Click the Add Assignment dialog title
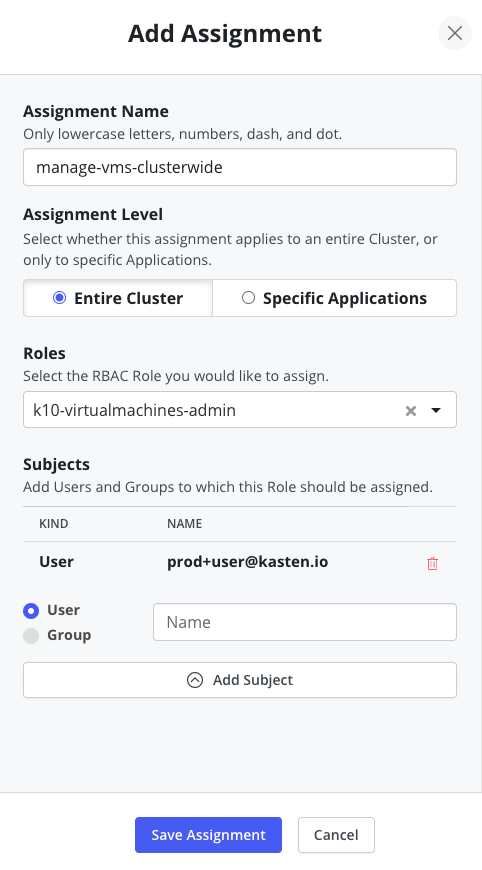482x870 pixels. click(225, 33)
